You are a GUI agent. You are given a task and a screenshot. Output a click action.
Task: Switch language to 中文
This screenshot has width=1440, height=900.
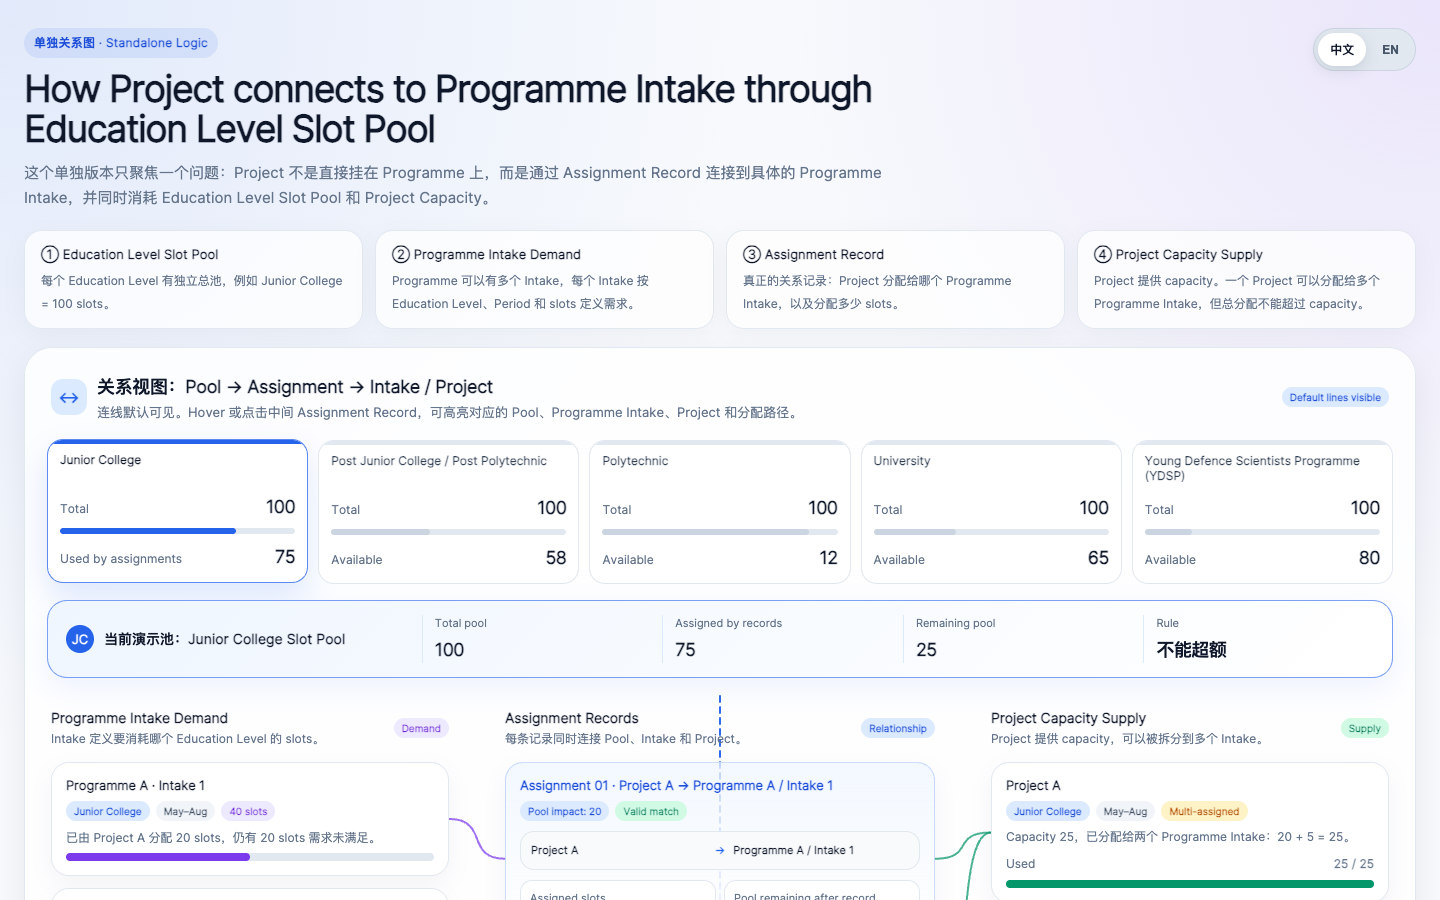(1342, 50)
